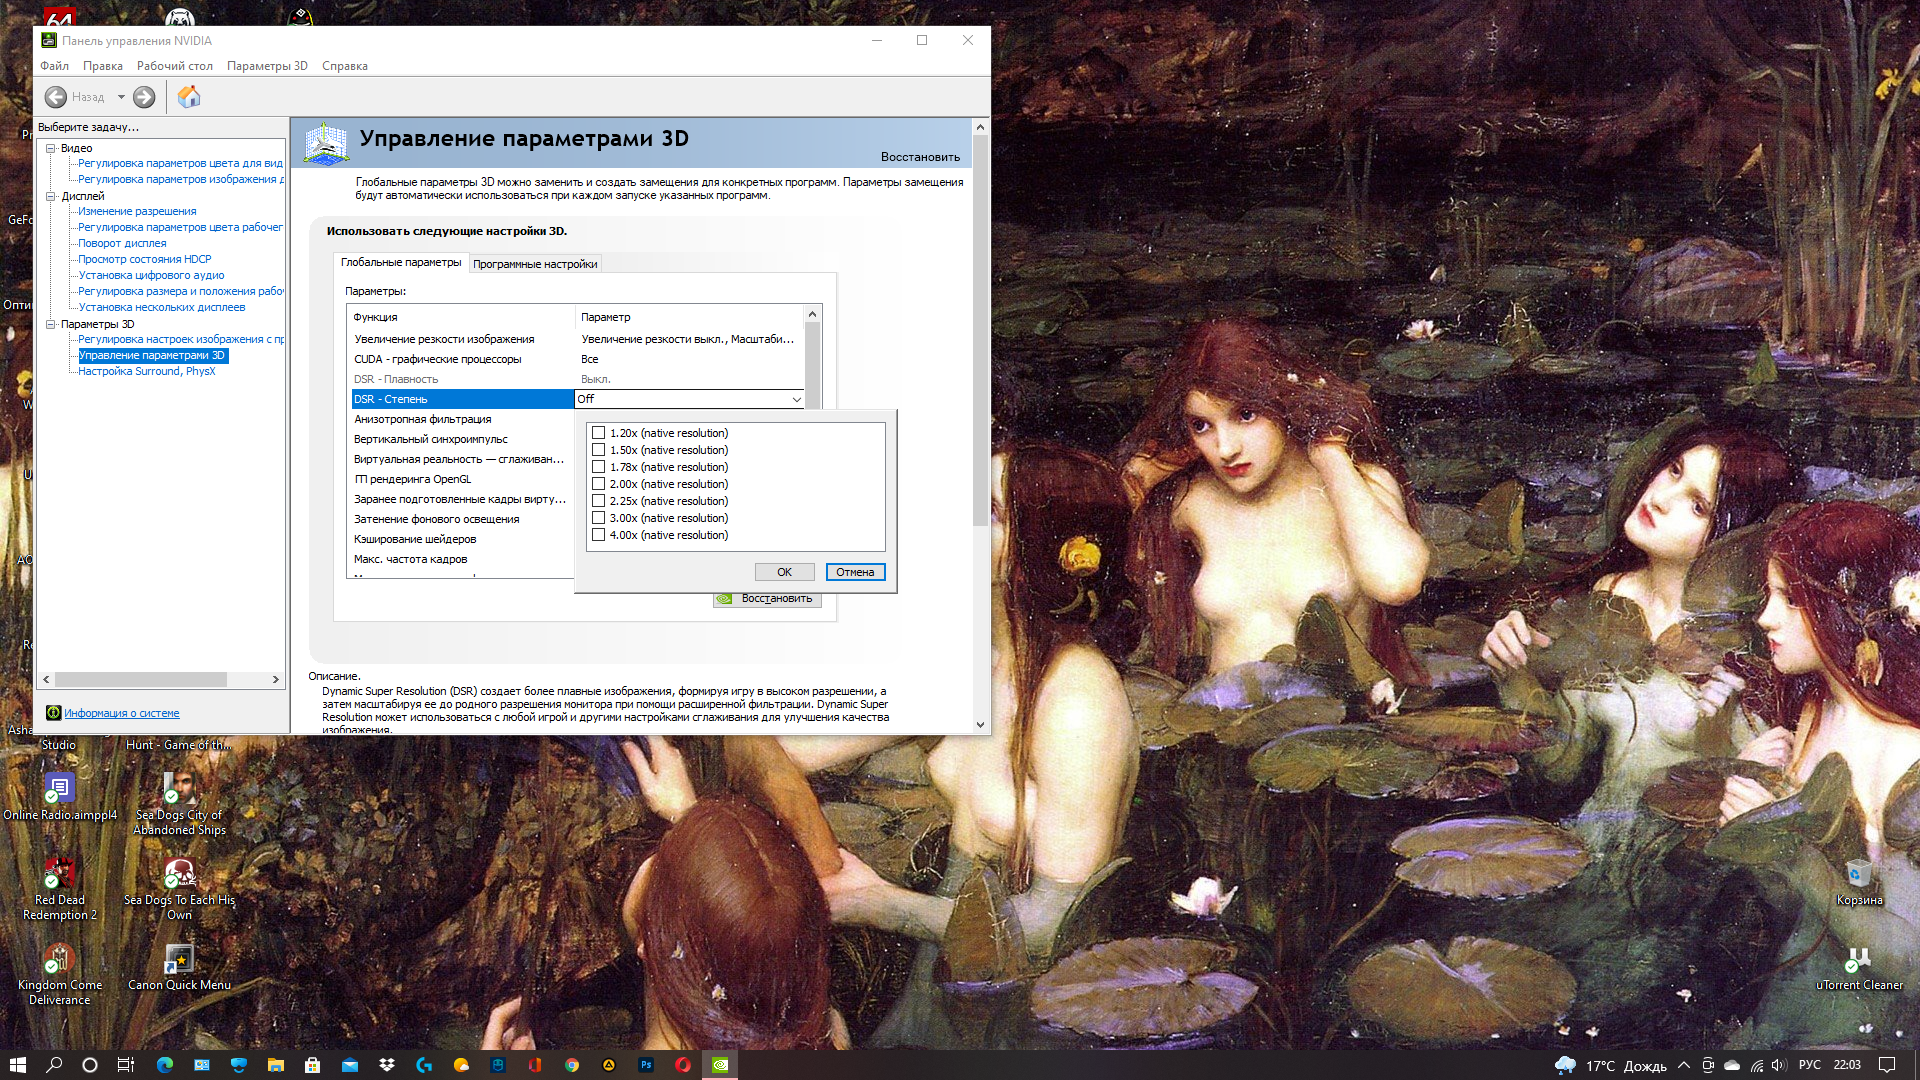Open the Recycle Bin (Корзина) icon
The image size is (1920, 1080).
coord(1859,873)
